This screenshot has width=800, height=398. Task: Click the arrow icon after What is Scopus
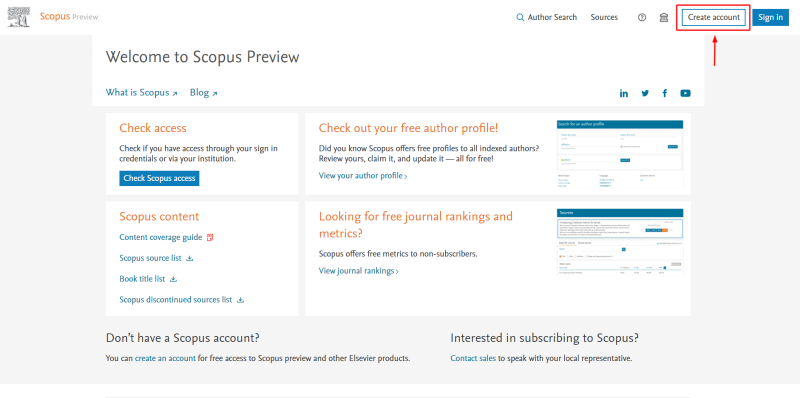coord(174,94)
